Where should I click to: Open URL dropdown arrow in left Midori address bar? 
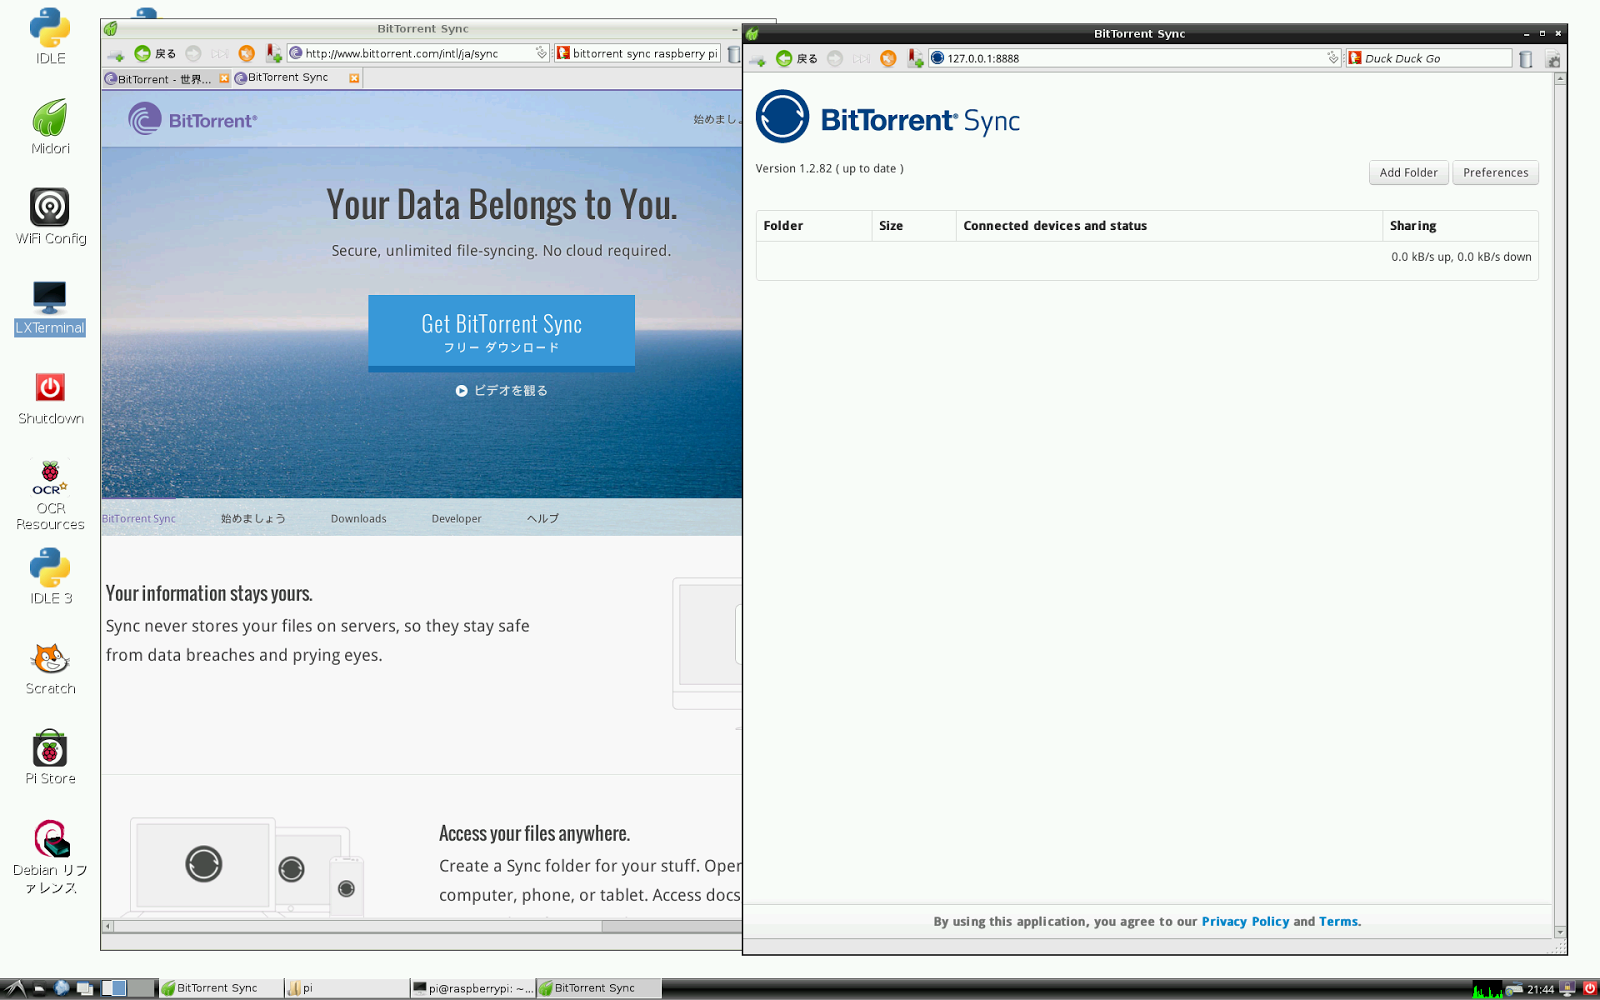click(x=541, y=53)
